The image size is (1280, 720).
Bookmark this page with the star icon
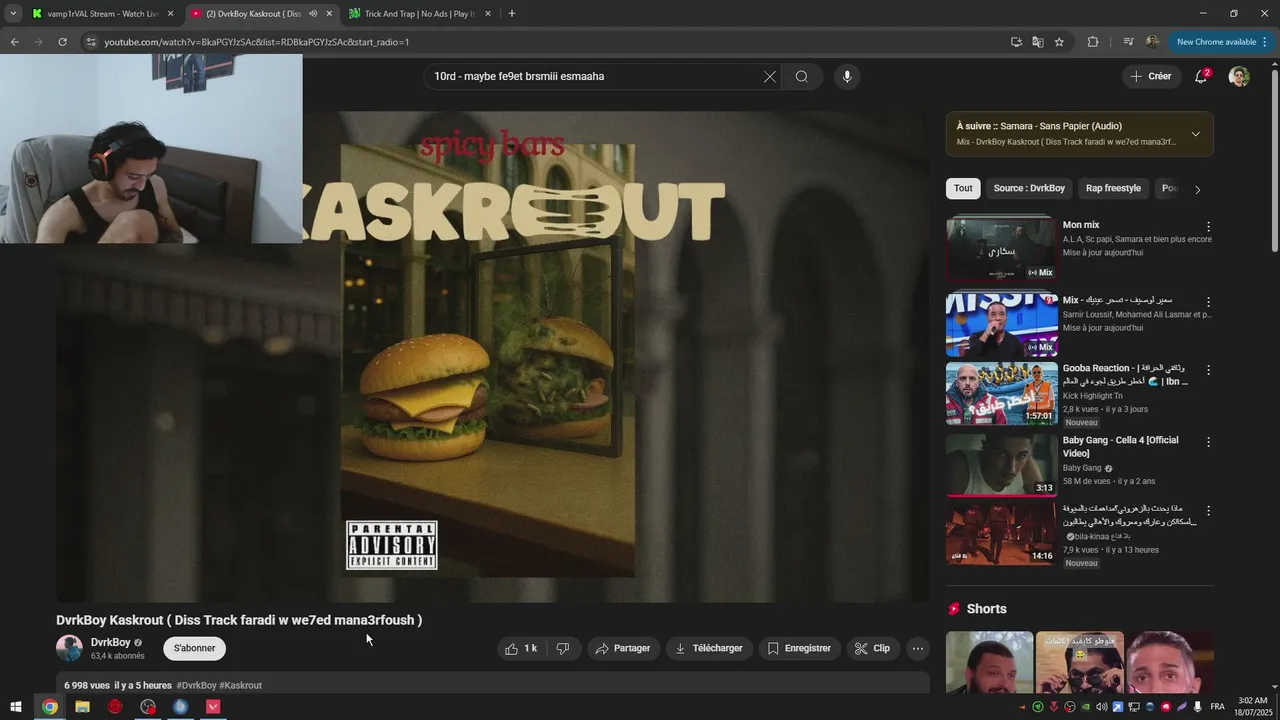tap(1059, 42)
